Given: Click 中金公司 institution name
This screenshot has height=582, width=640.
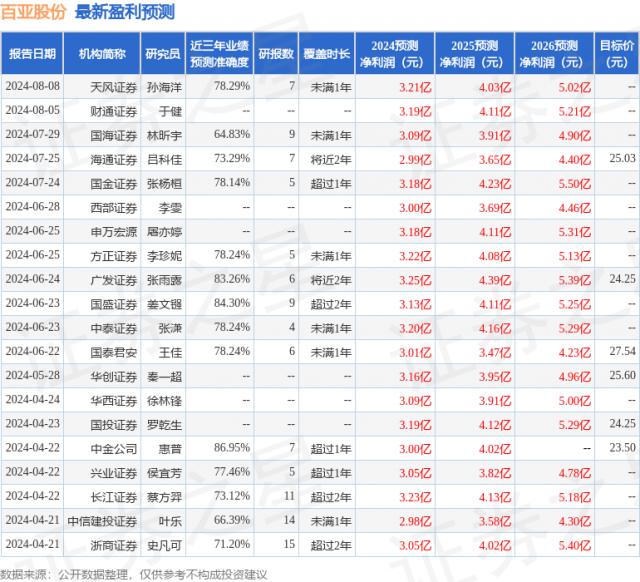Looking at the screenshot, I should [113, 448].
